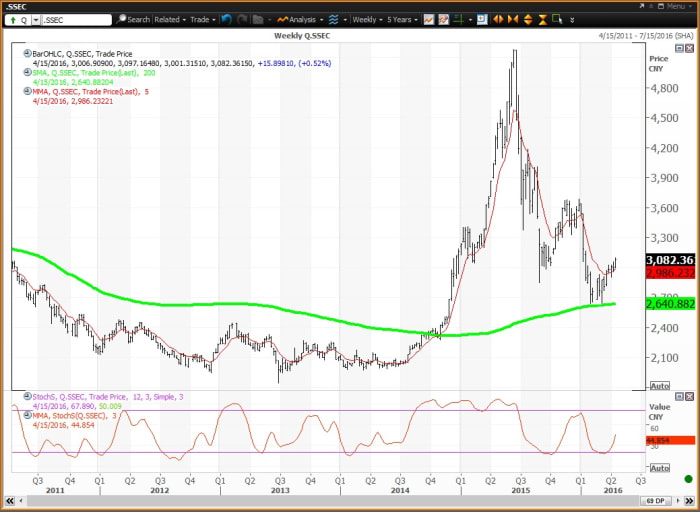Open the Weekly interval dropdown

coord(368,19)
